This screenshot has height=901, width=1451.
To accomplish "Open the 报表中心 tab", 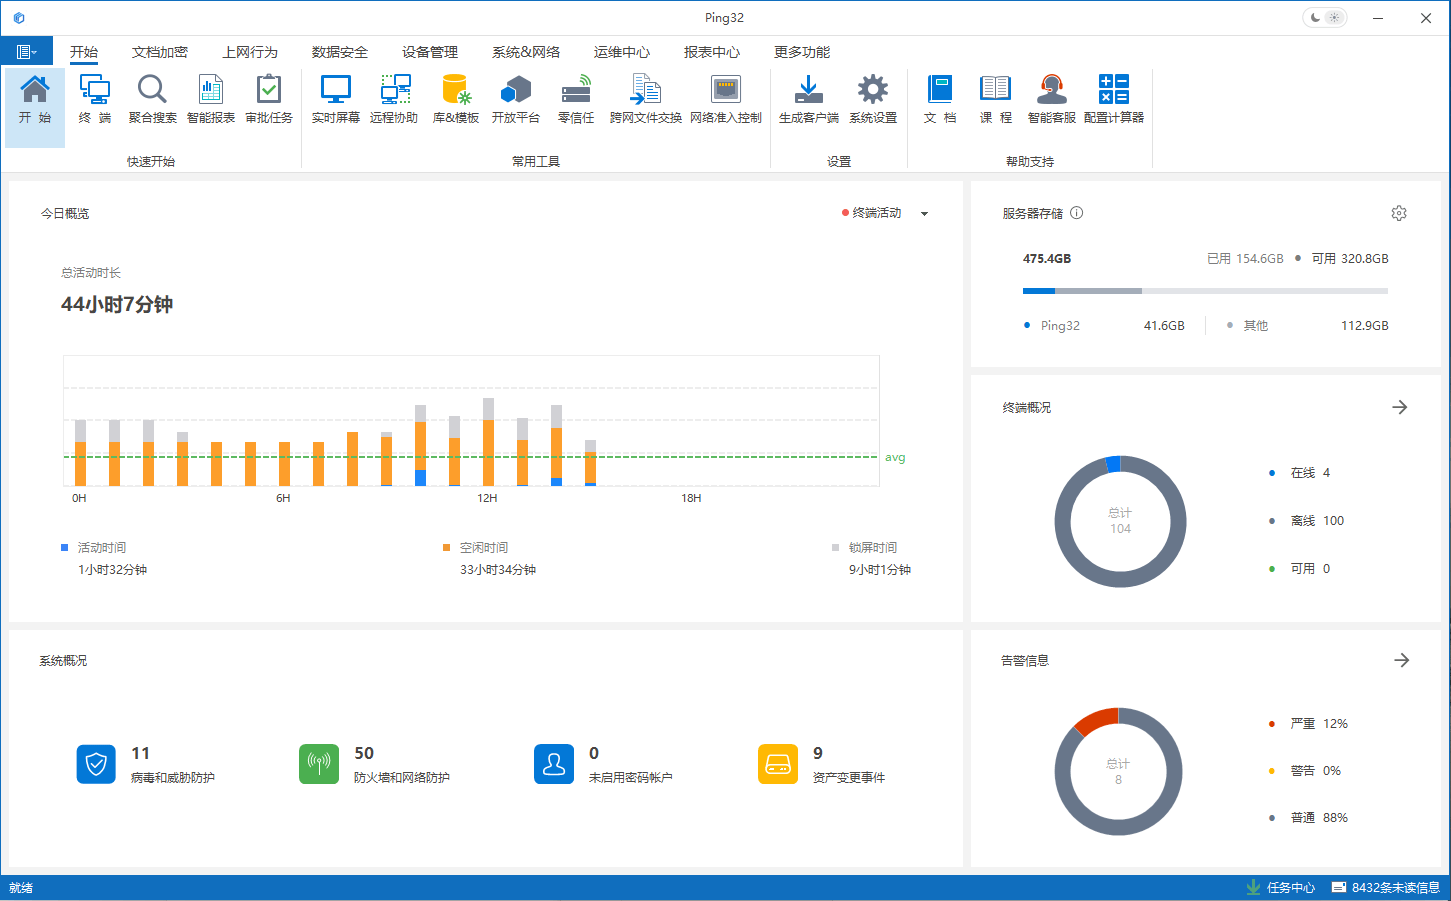I will click(711, 52).
